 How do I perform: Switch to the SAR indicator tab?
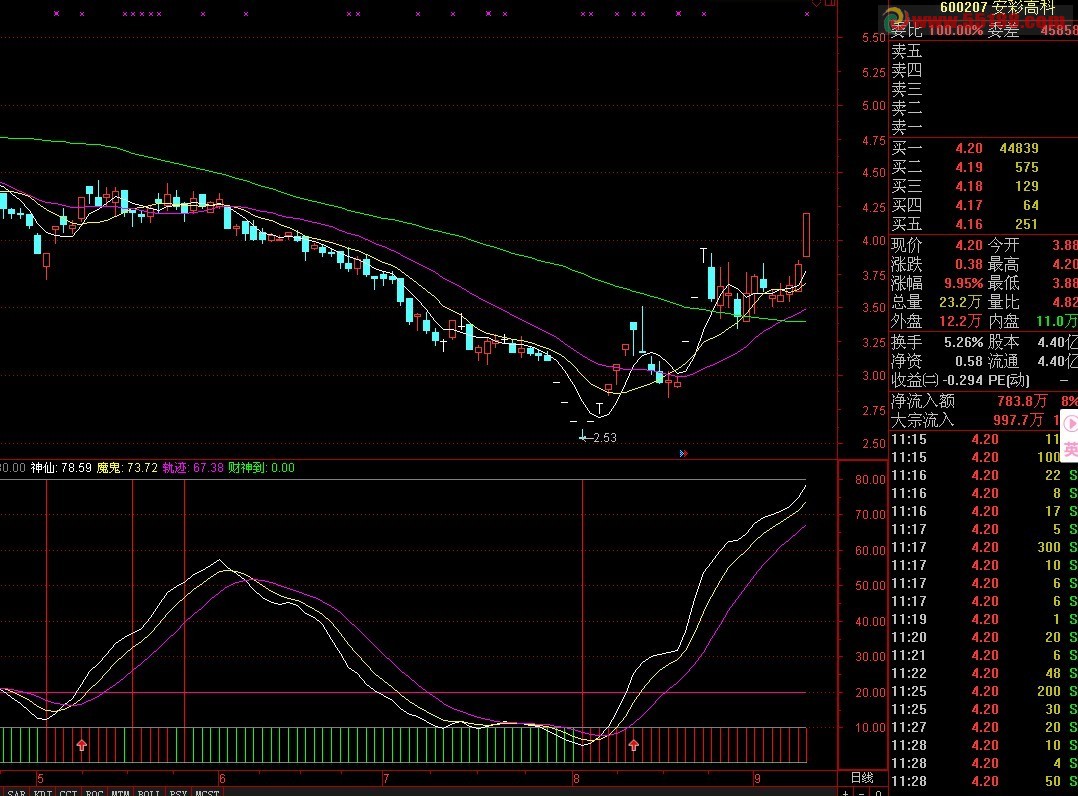(x=16, y=792)
